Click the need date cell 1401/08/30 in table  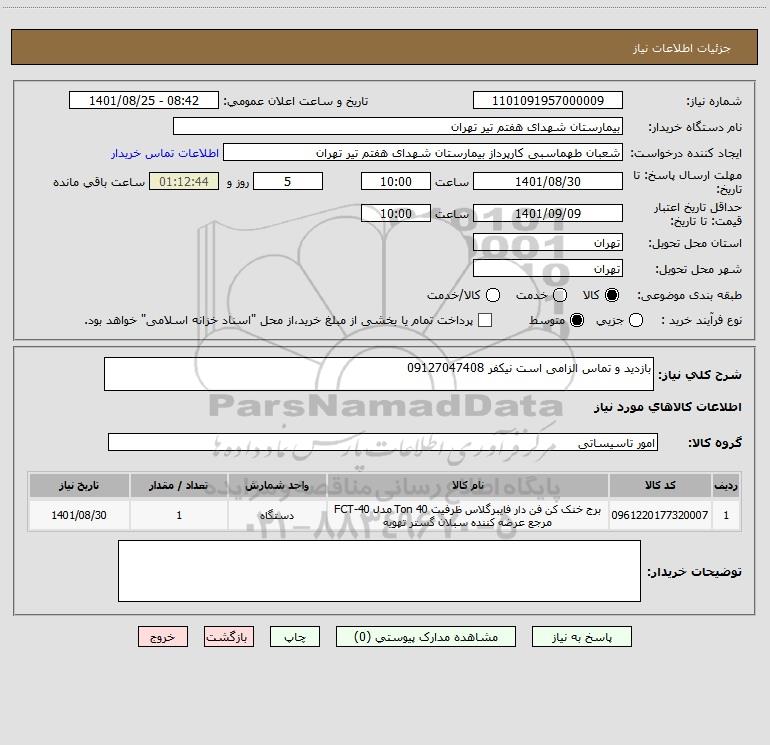click(79, 515)
